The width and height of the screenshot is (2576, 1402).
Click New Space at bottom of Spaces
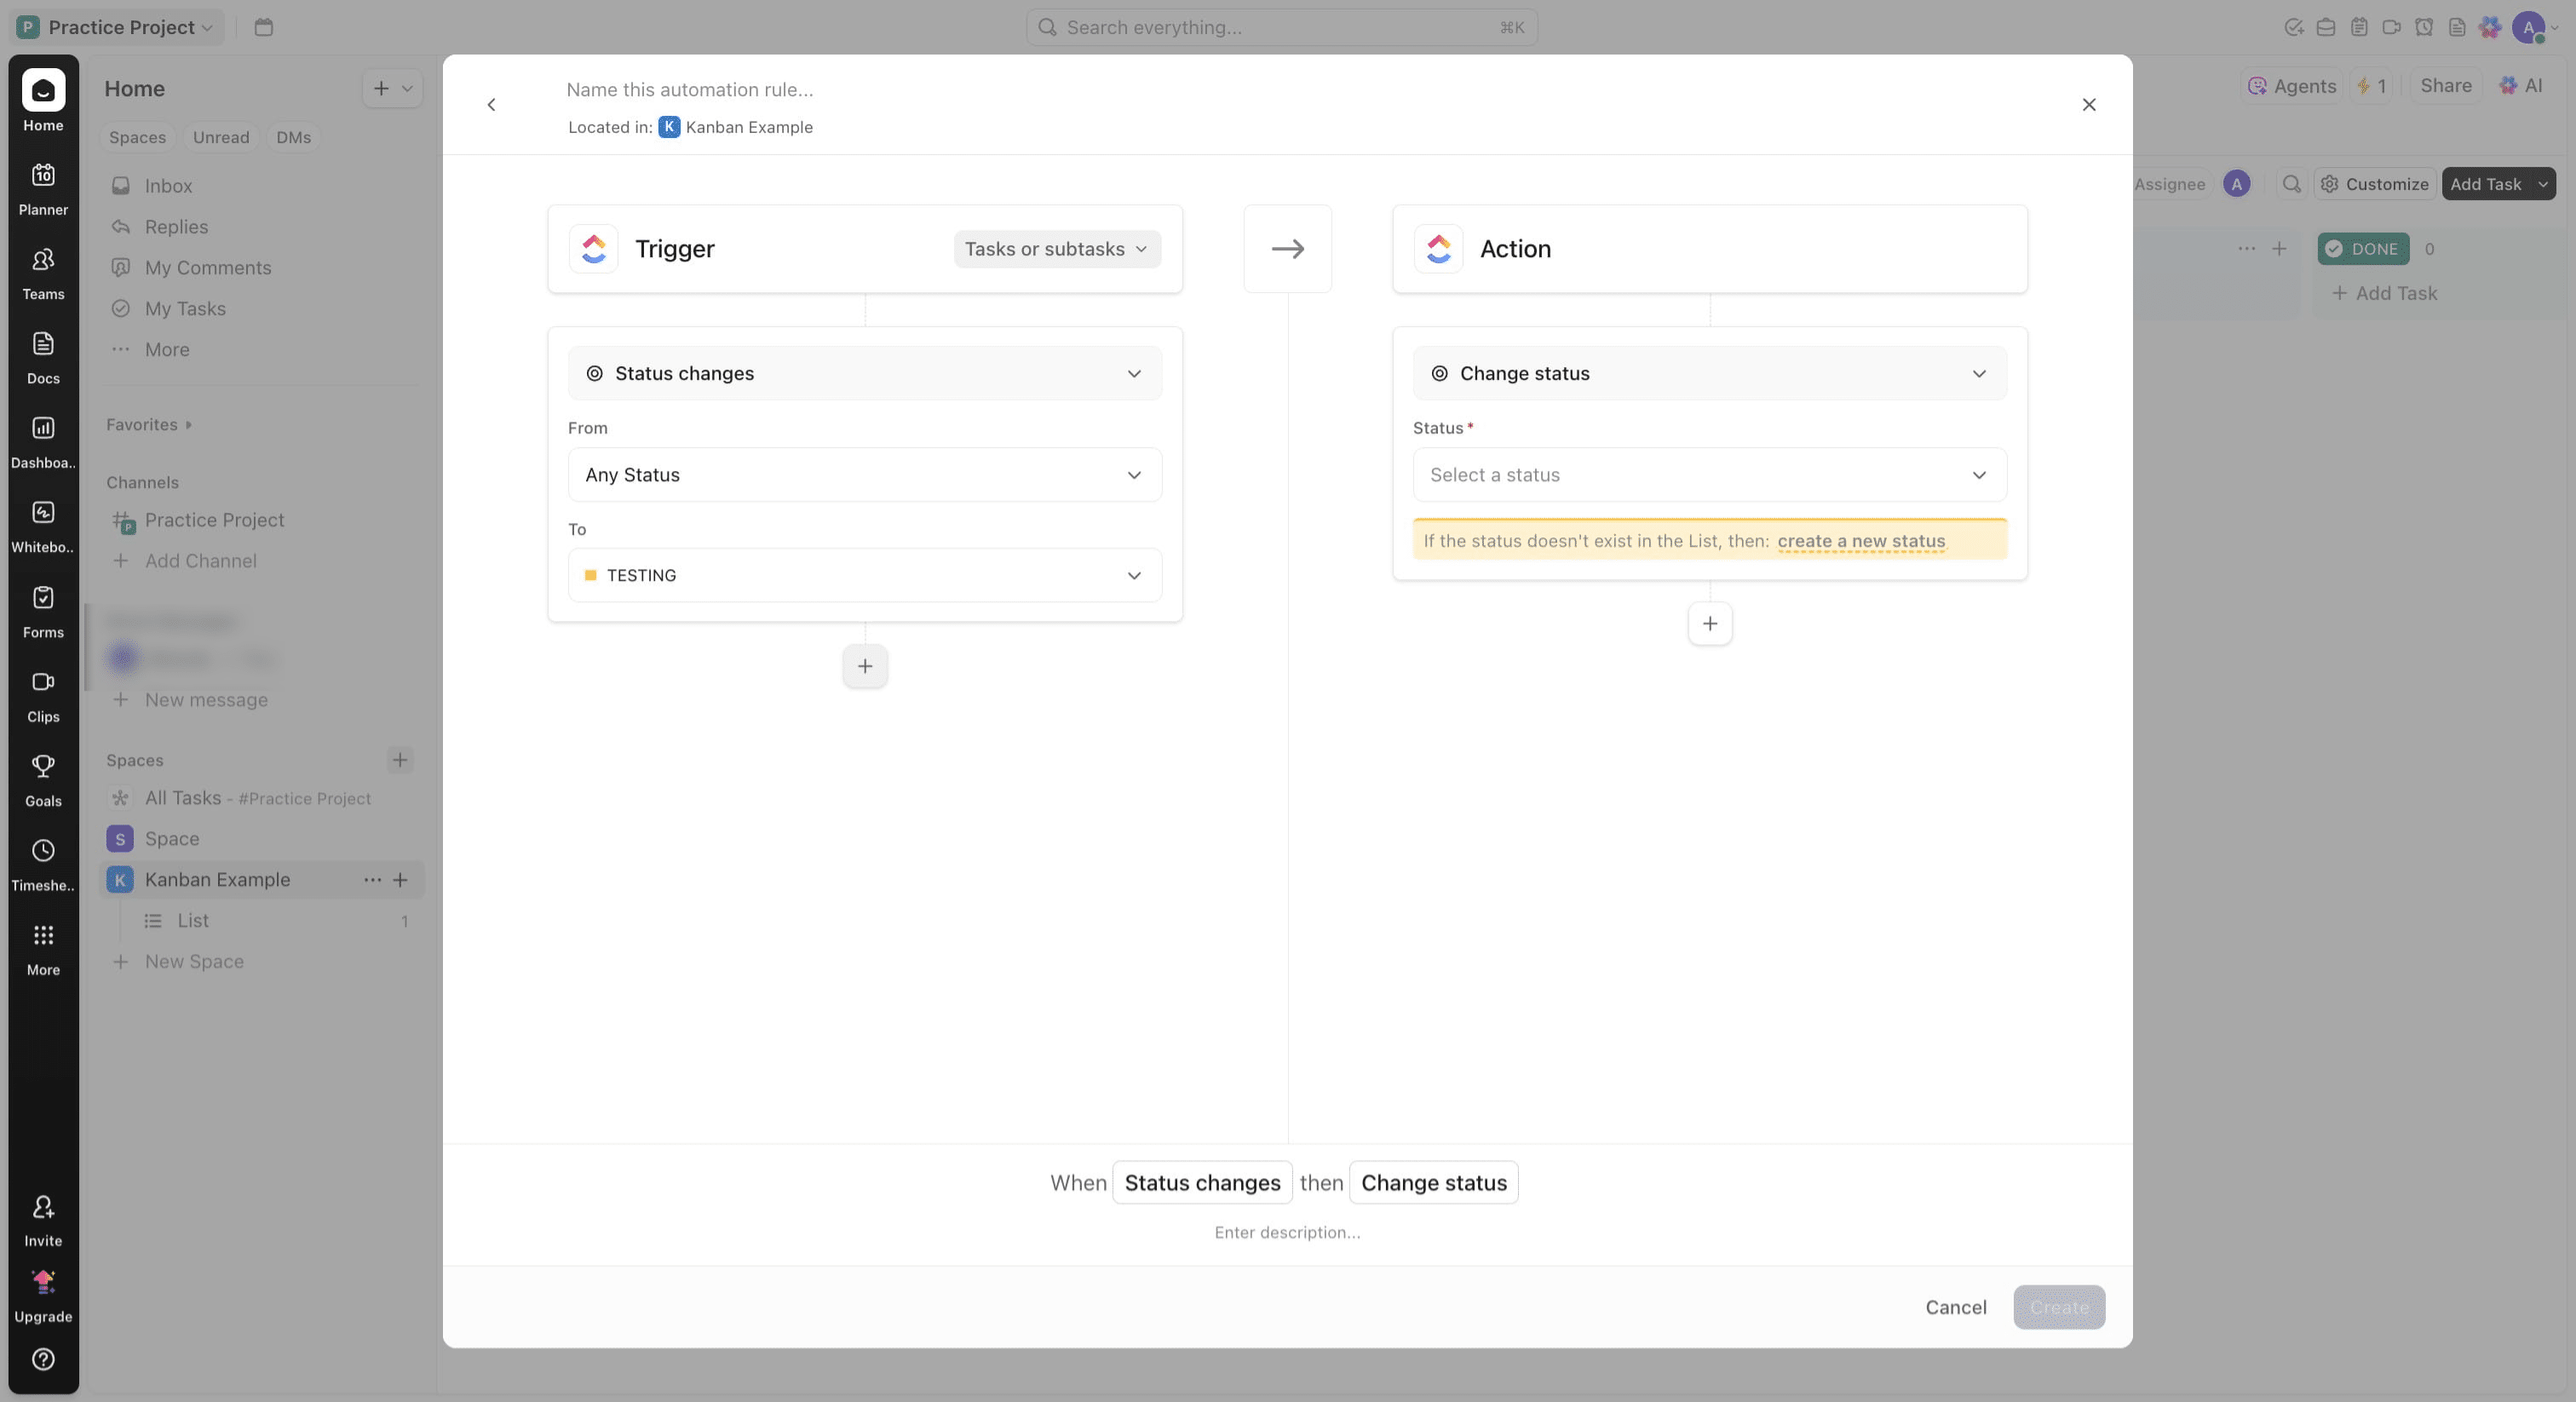pos(180,962)
